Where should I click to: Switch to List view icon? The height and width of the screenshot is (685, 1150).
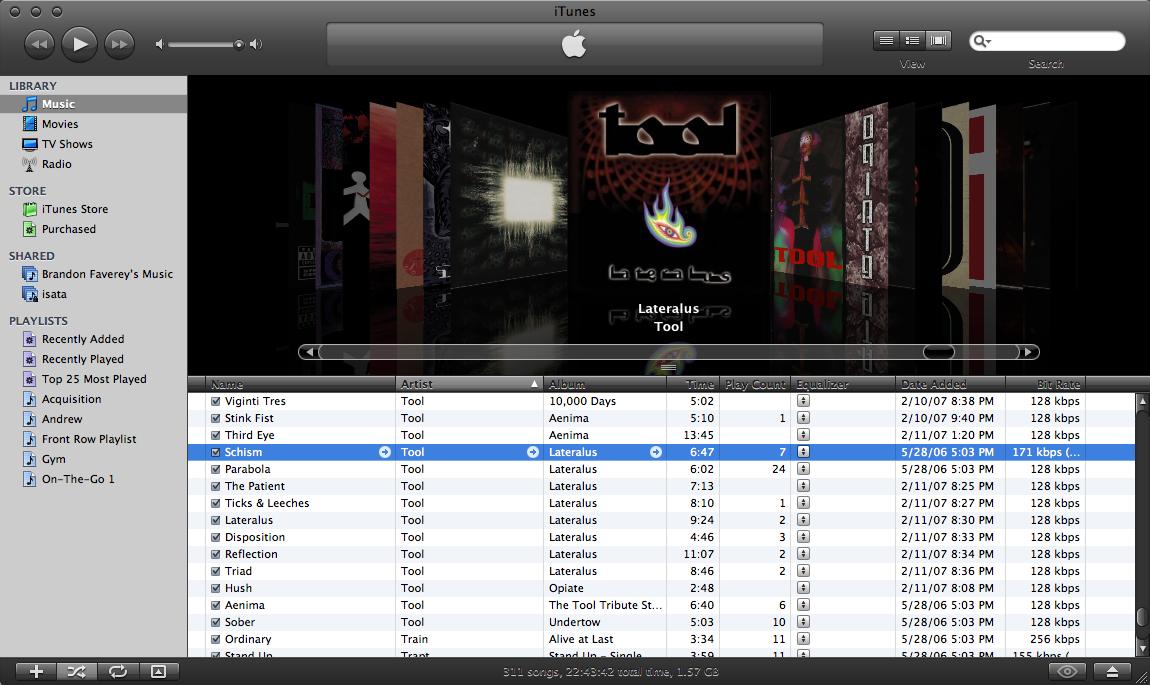[886, 40]
